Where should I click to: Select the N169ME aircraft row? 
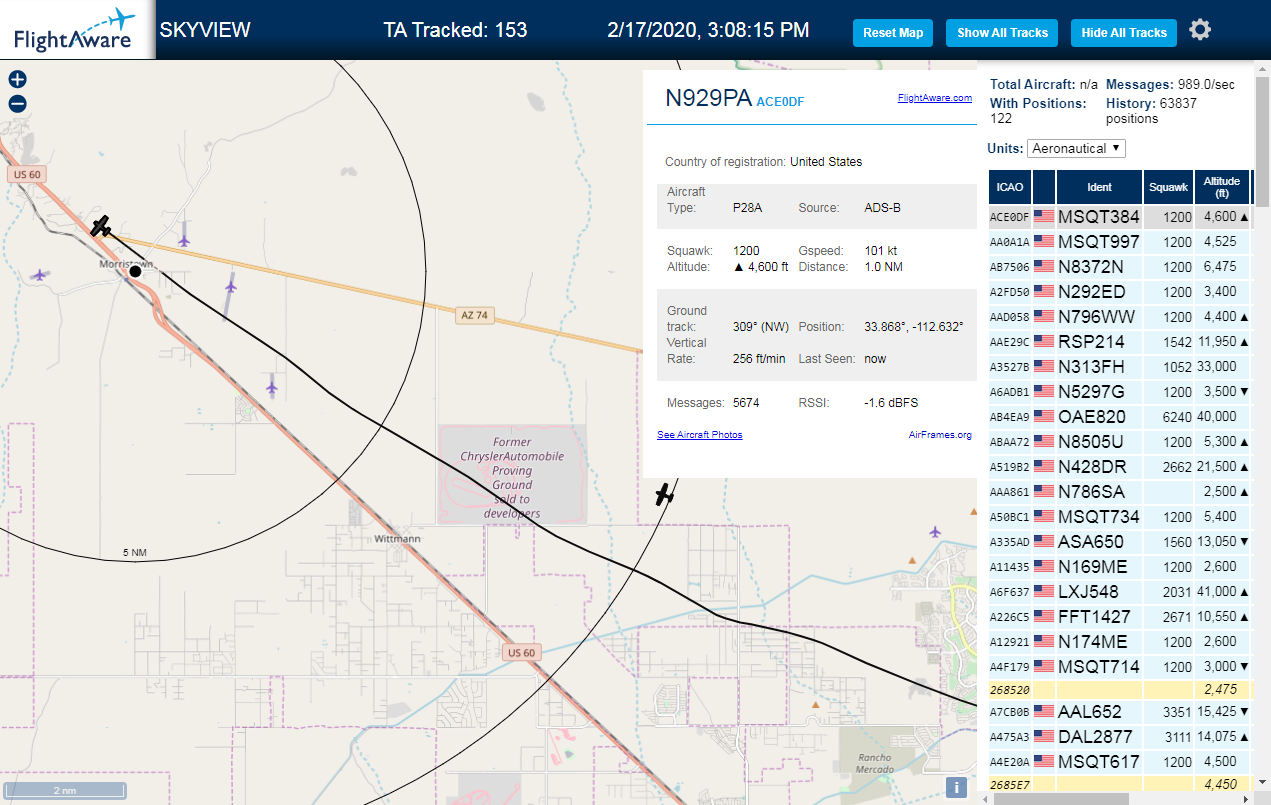[1119, 566]
